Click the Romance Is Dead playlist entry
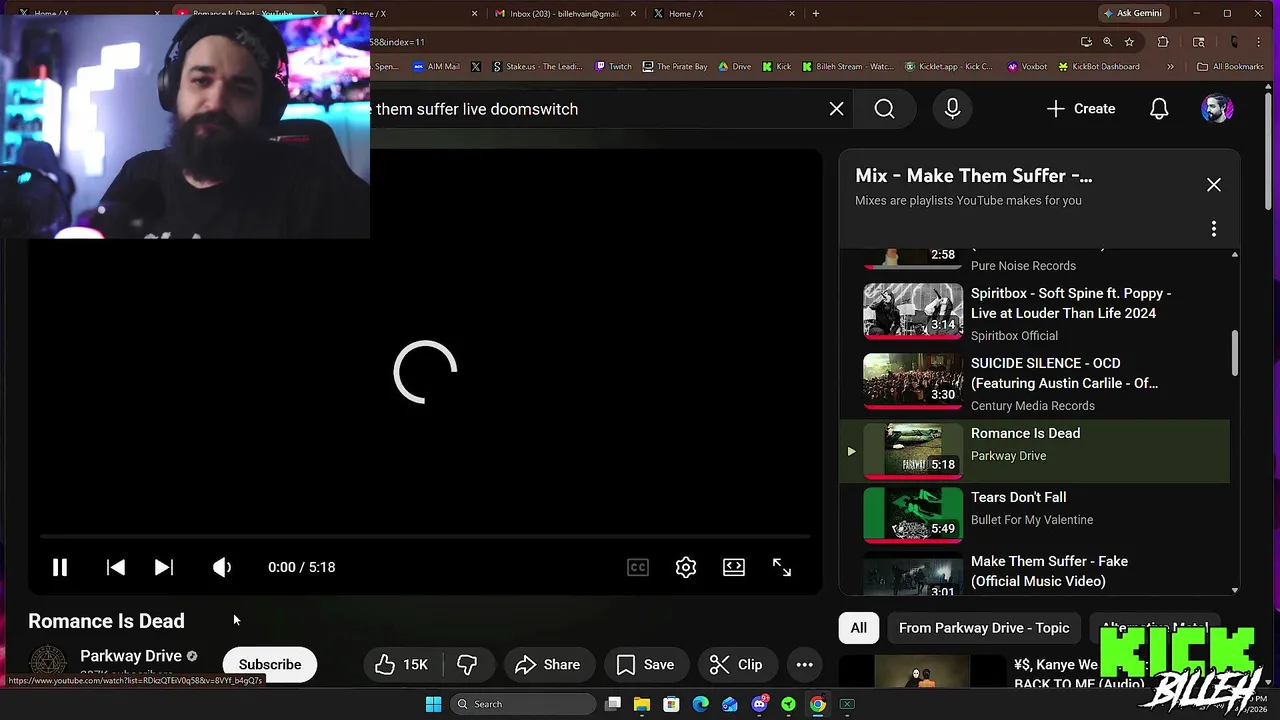The height and width of the screenshot is (720, 1280). coord(1036,451)
